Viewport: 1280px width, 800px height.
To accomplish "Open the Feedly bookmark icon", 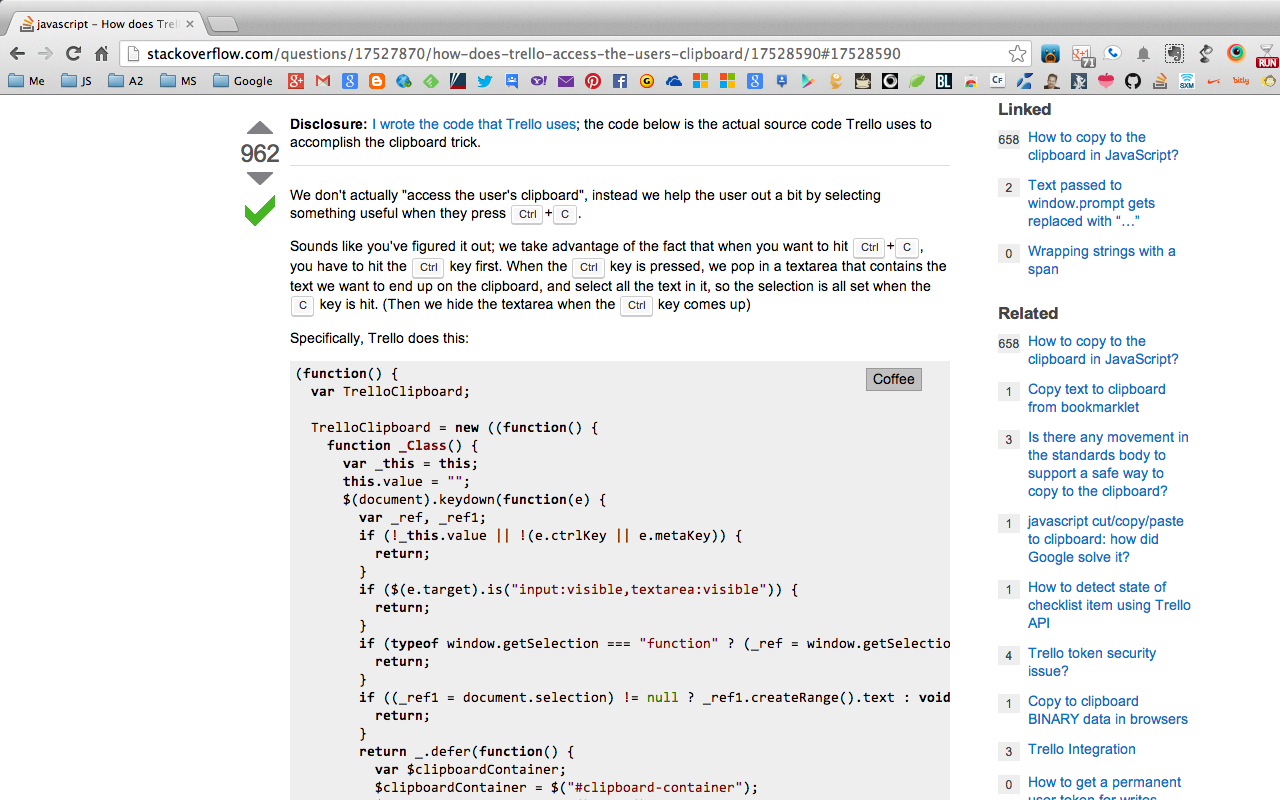I will click(431, 81).
